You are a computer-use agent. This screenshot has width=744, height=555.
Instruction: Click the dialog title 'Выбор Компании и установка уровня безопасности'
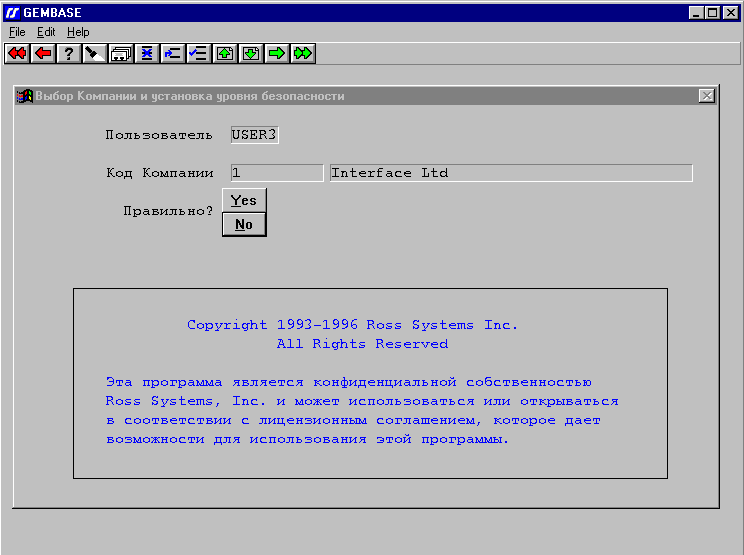click(x=190, y=96)
